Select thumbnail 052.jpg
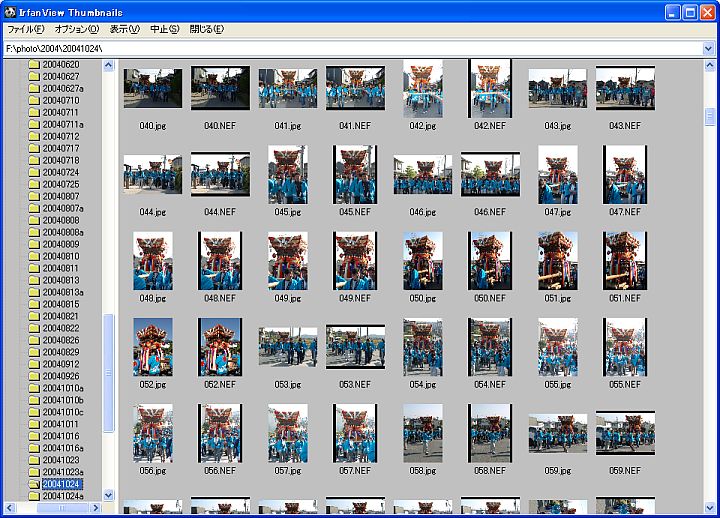 click(152, 347)
